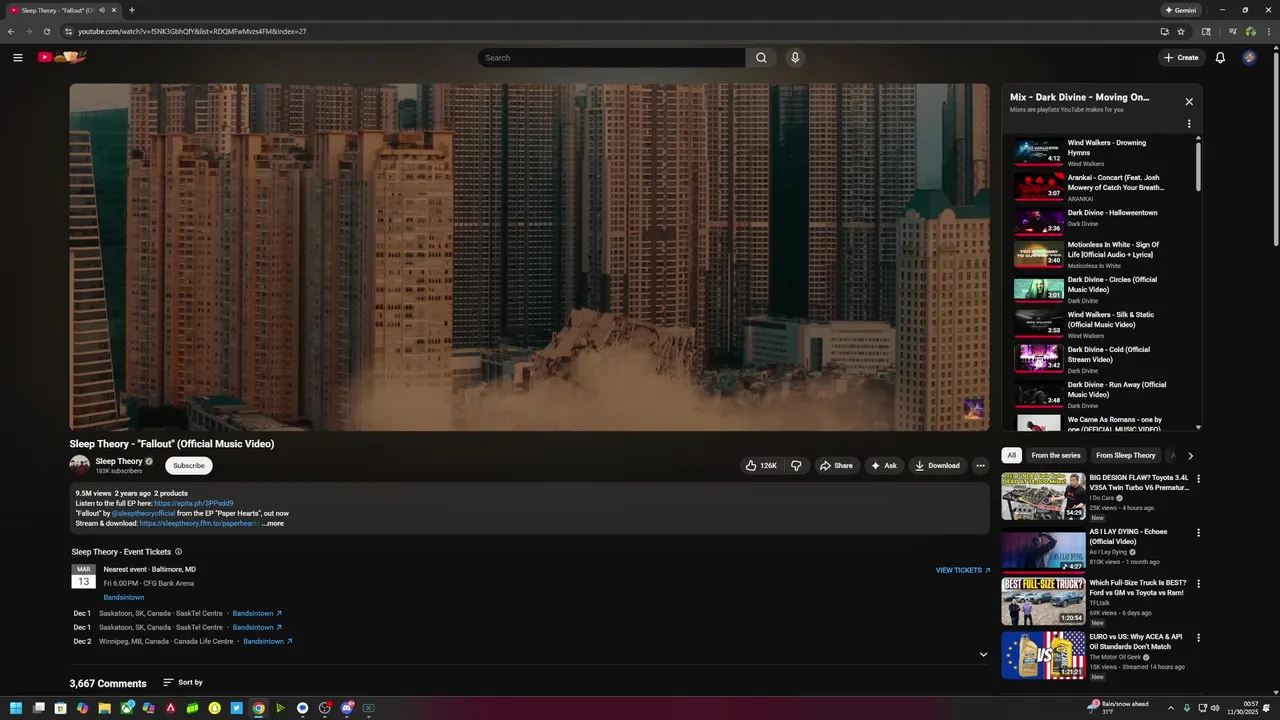Click inside the YouTube search field
Viewport: 1280px width, 720px height.
tap(612, 58)
